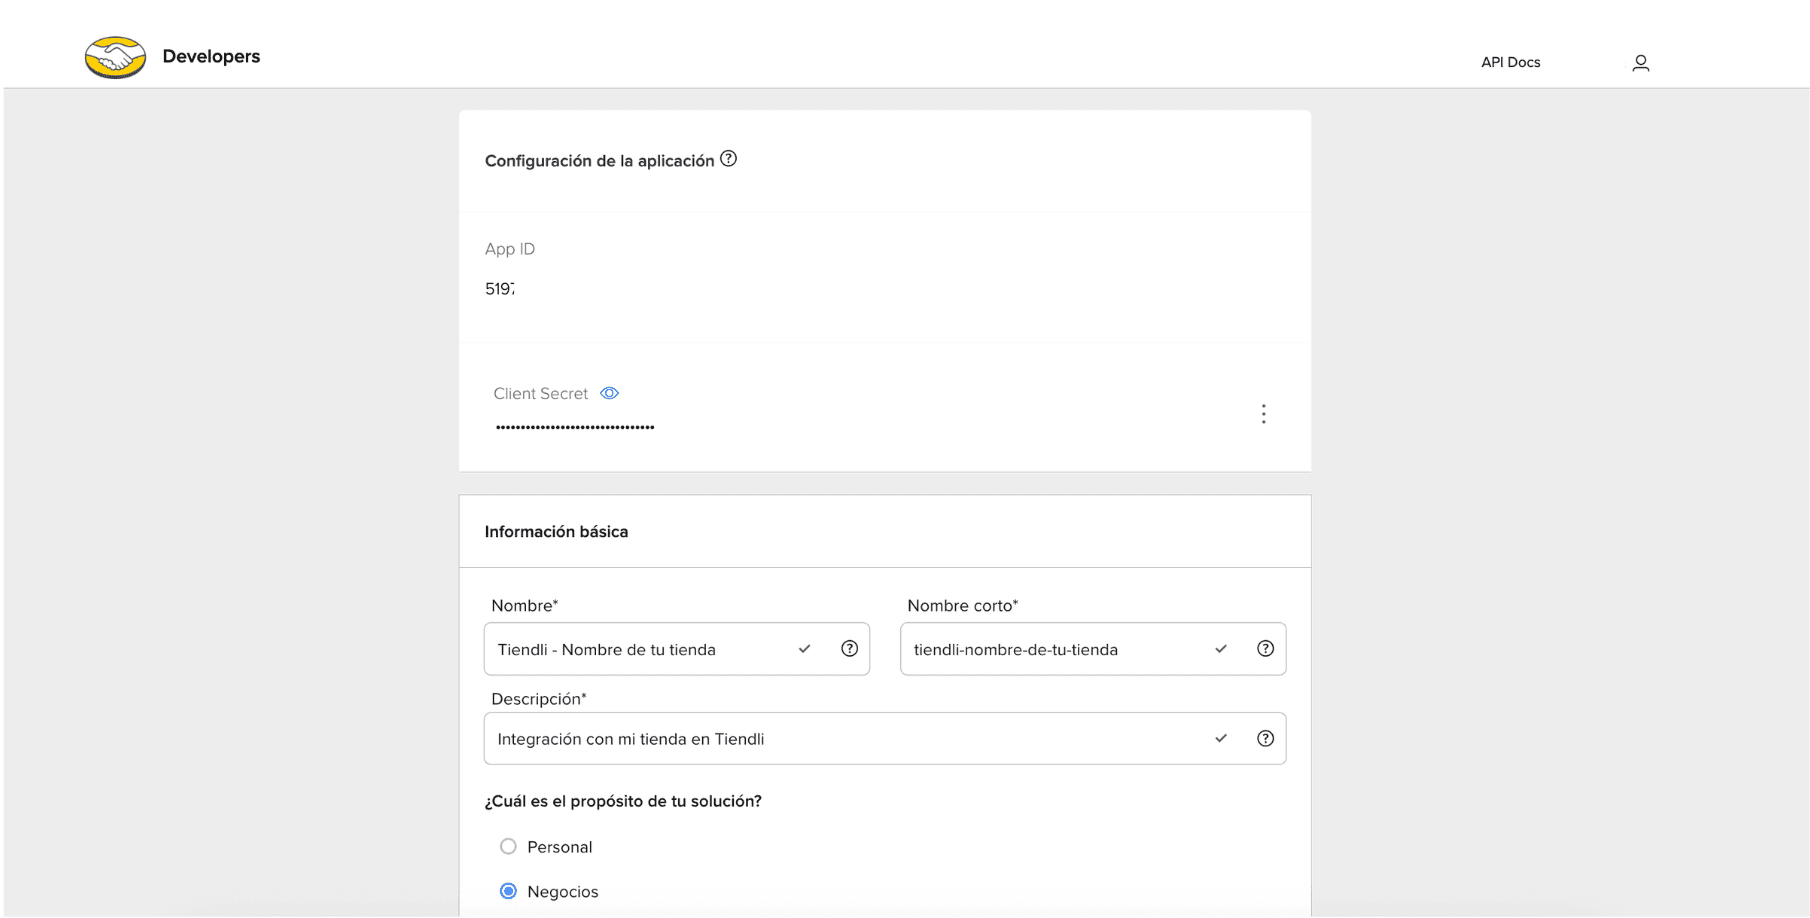Click the App ID value 519
The height and width of the screenshot is (918, 1810).
(500, 289)
